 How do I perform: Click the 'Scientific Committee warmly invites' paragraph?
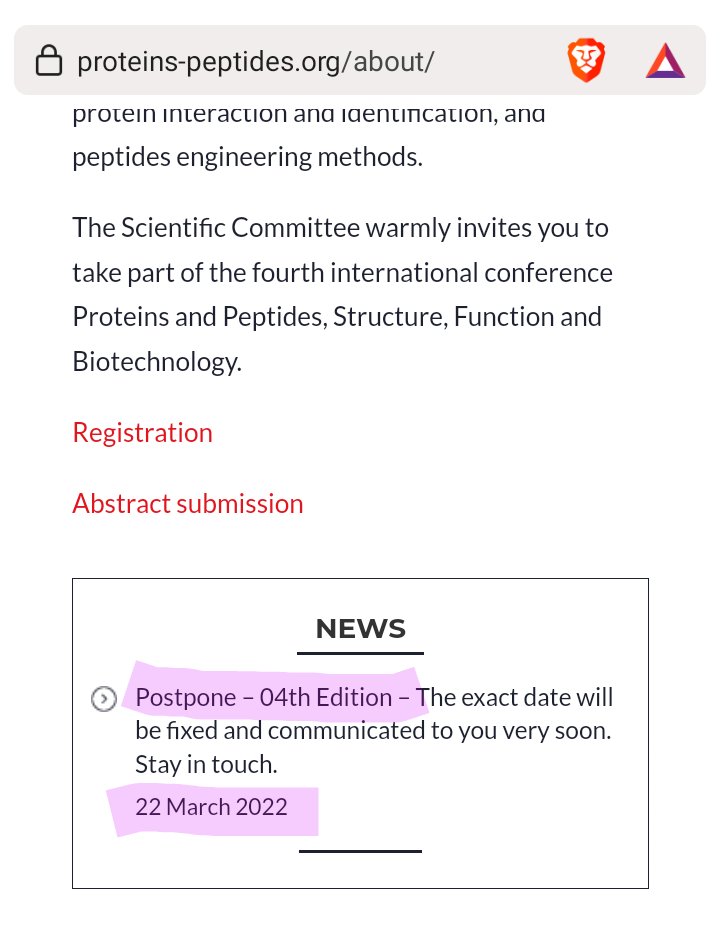coord(340,228)
